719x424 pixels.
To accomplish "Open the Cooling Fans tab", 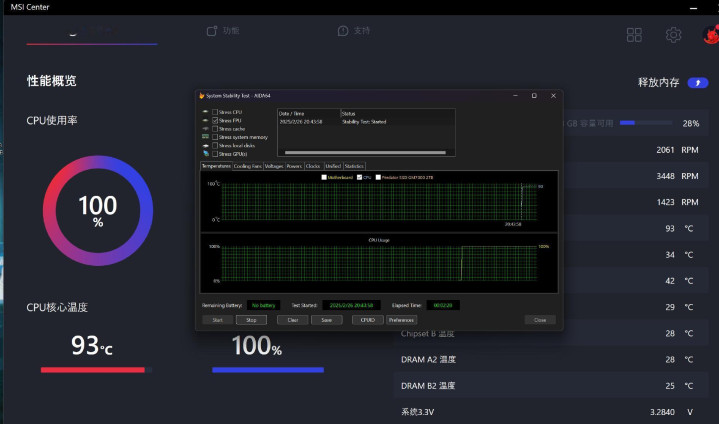I will coord(248,166).
